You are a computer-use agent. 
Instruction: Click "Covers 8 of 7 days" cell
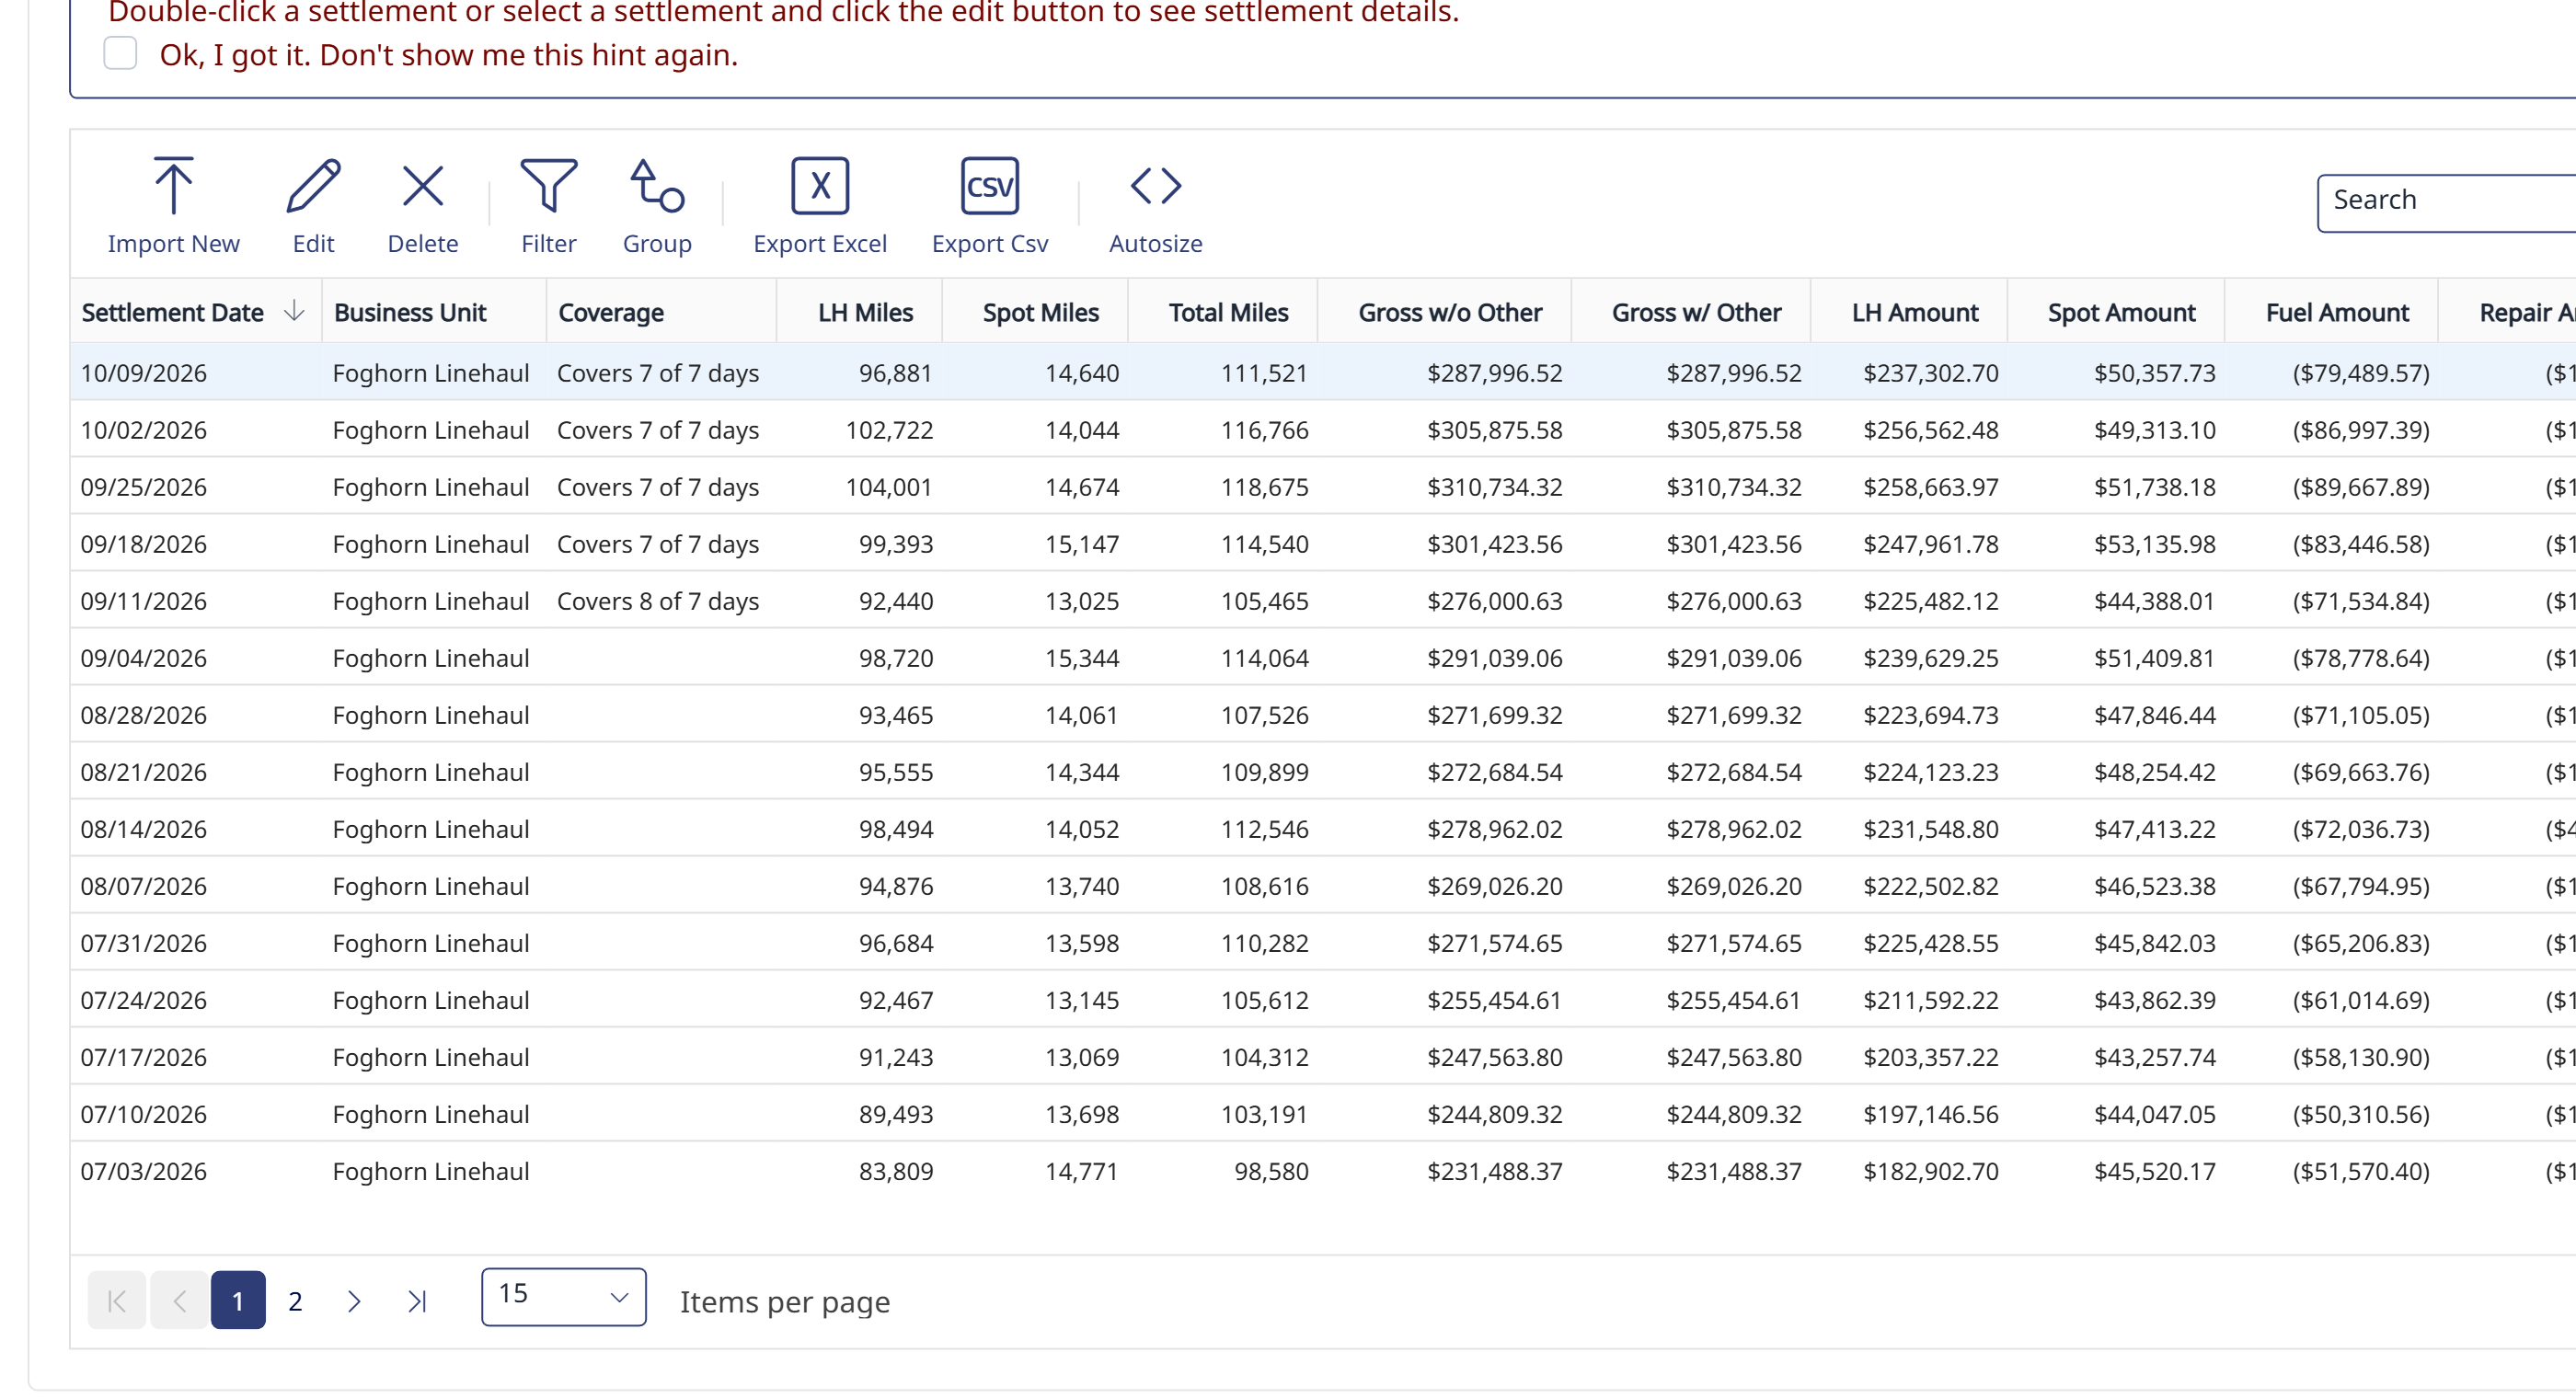click(658, 601)
